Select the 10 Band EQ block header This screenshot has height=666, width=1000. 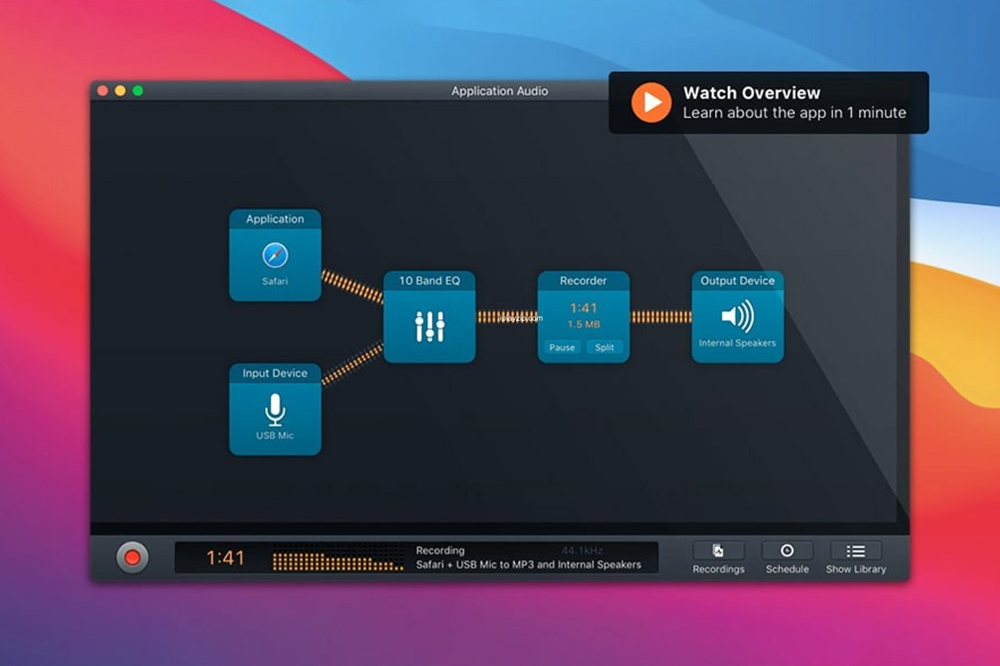(429, 281)
